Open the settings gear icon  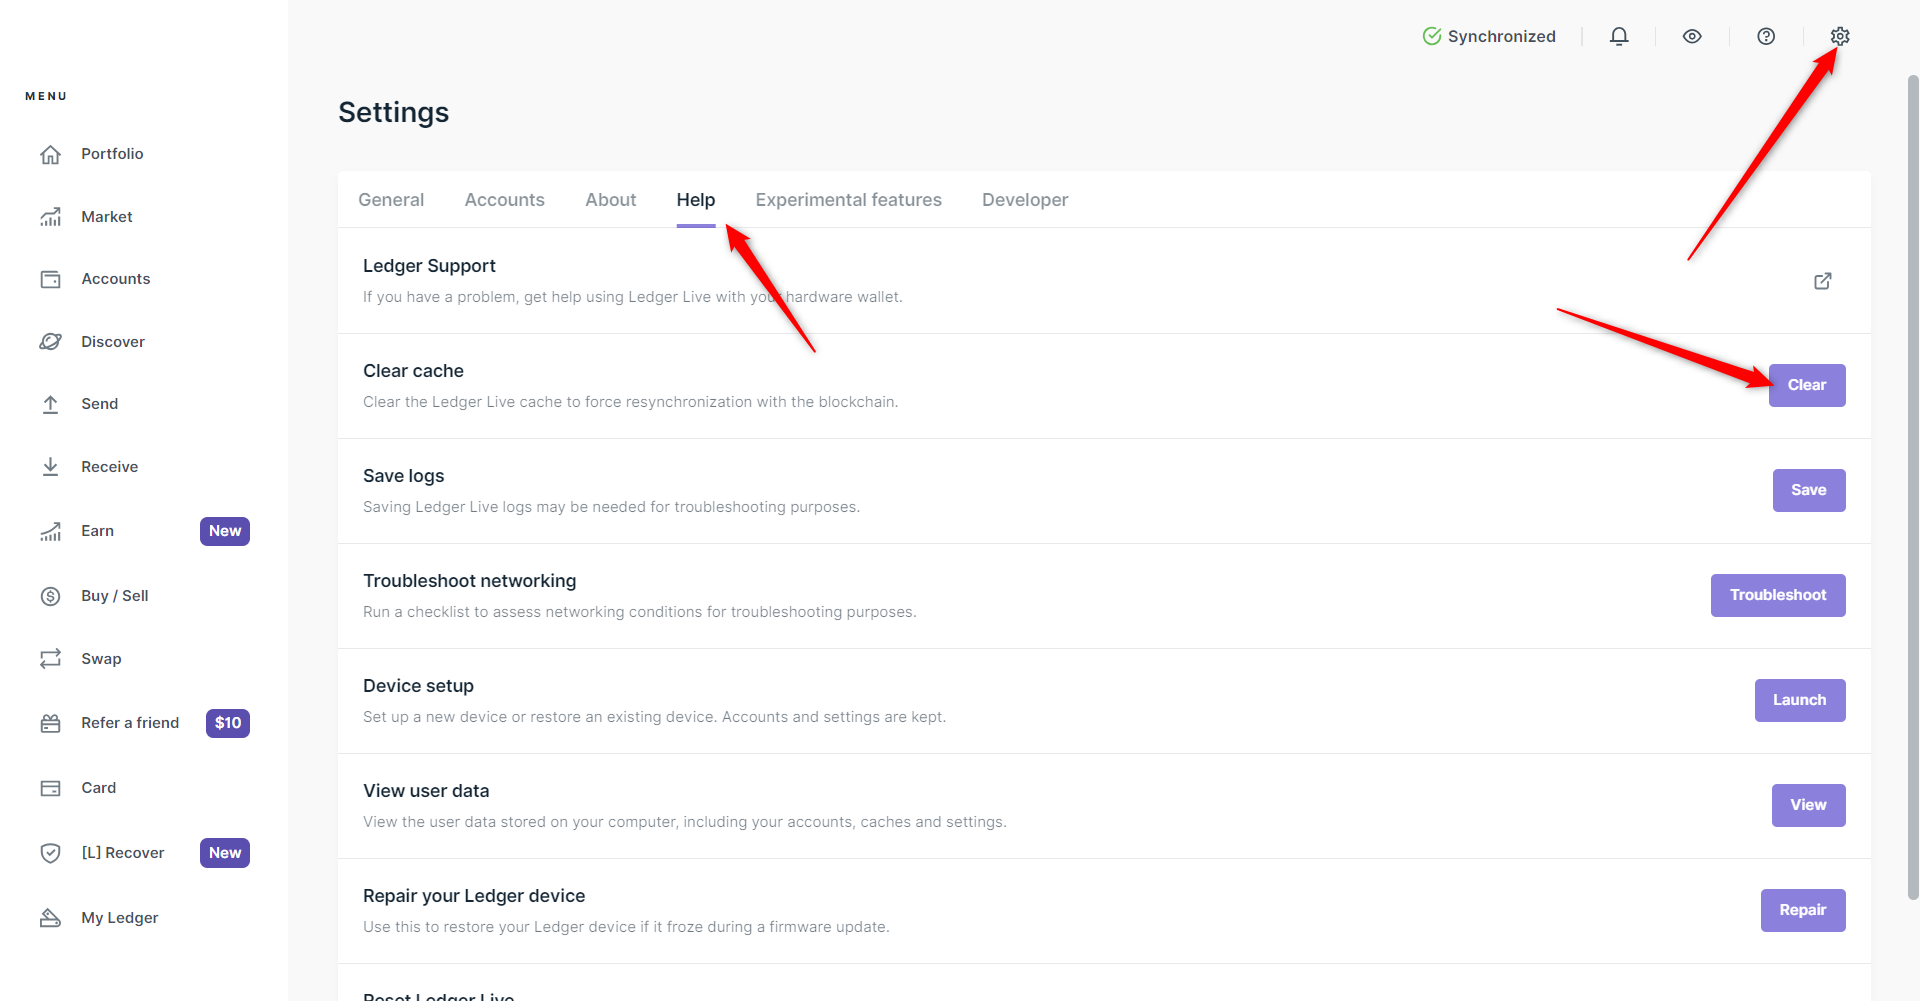click(x=1839, y=36)
